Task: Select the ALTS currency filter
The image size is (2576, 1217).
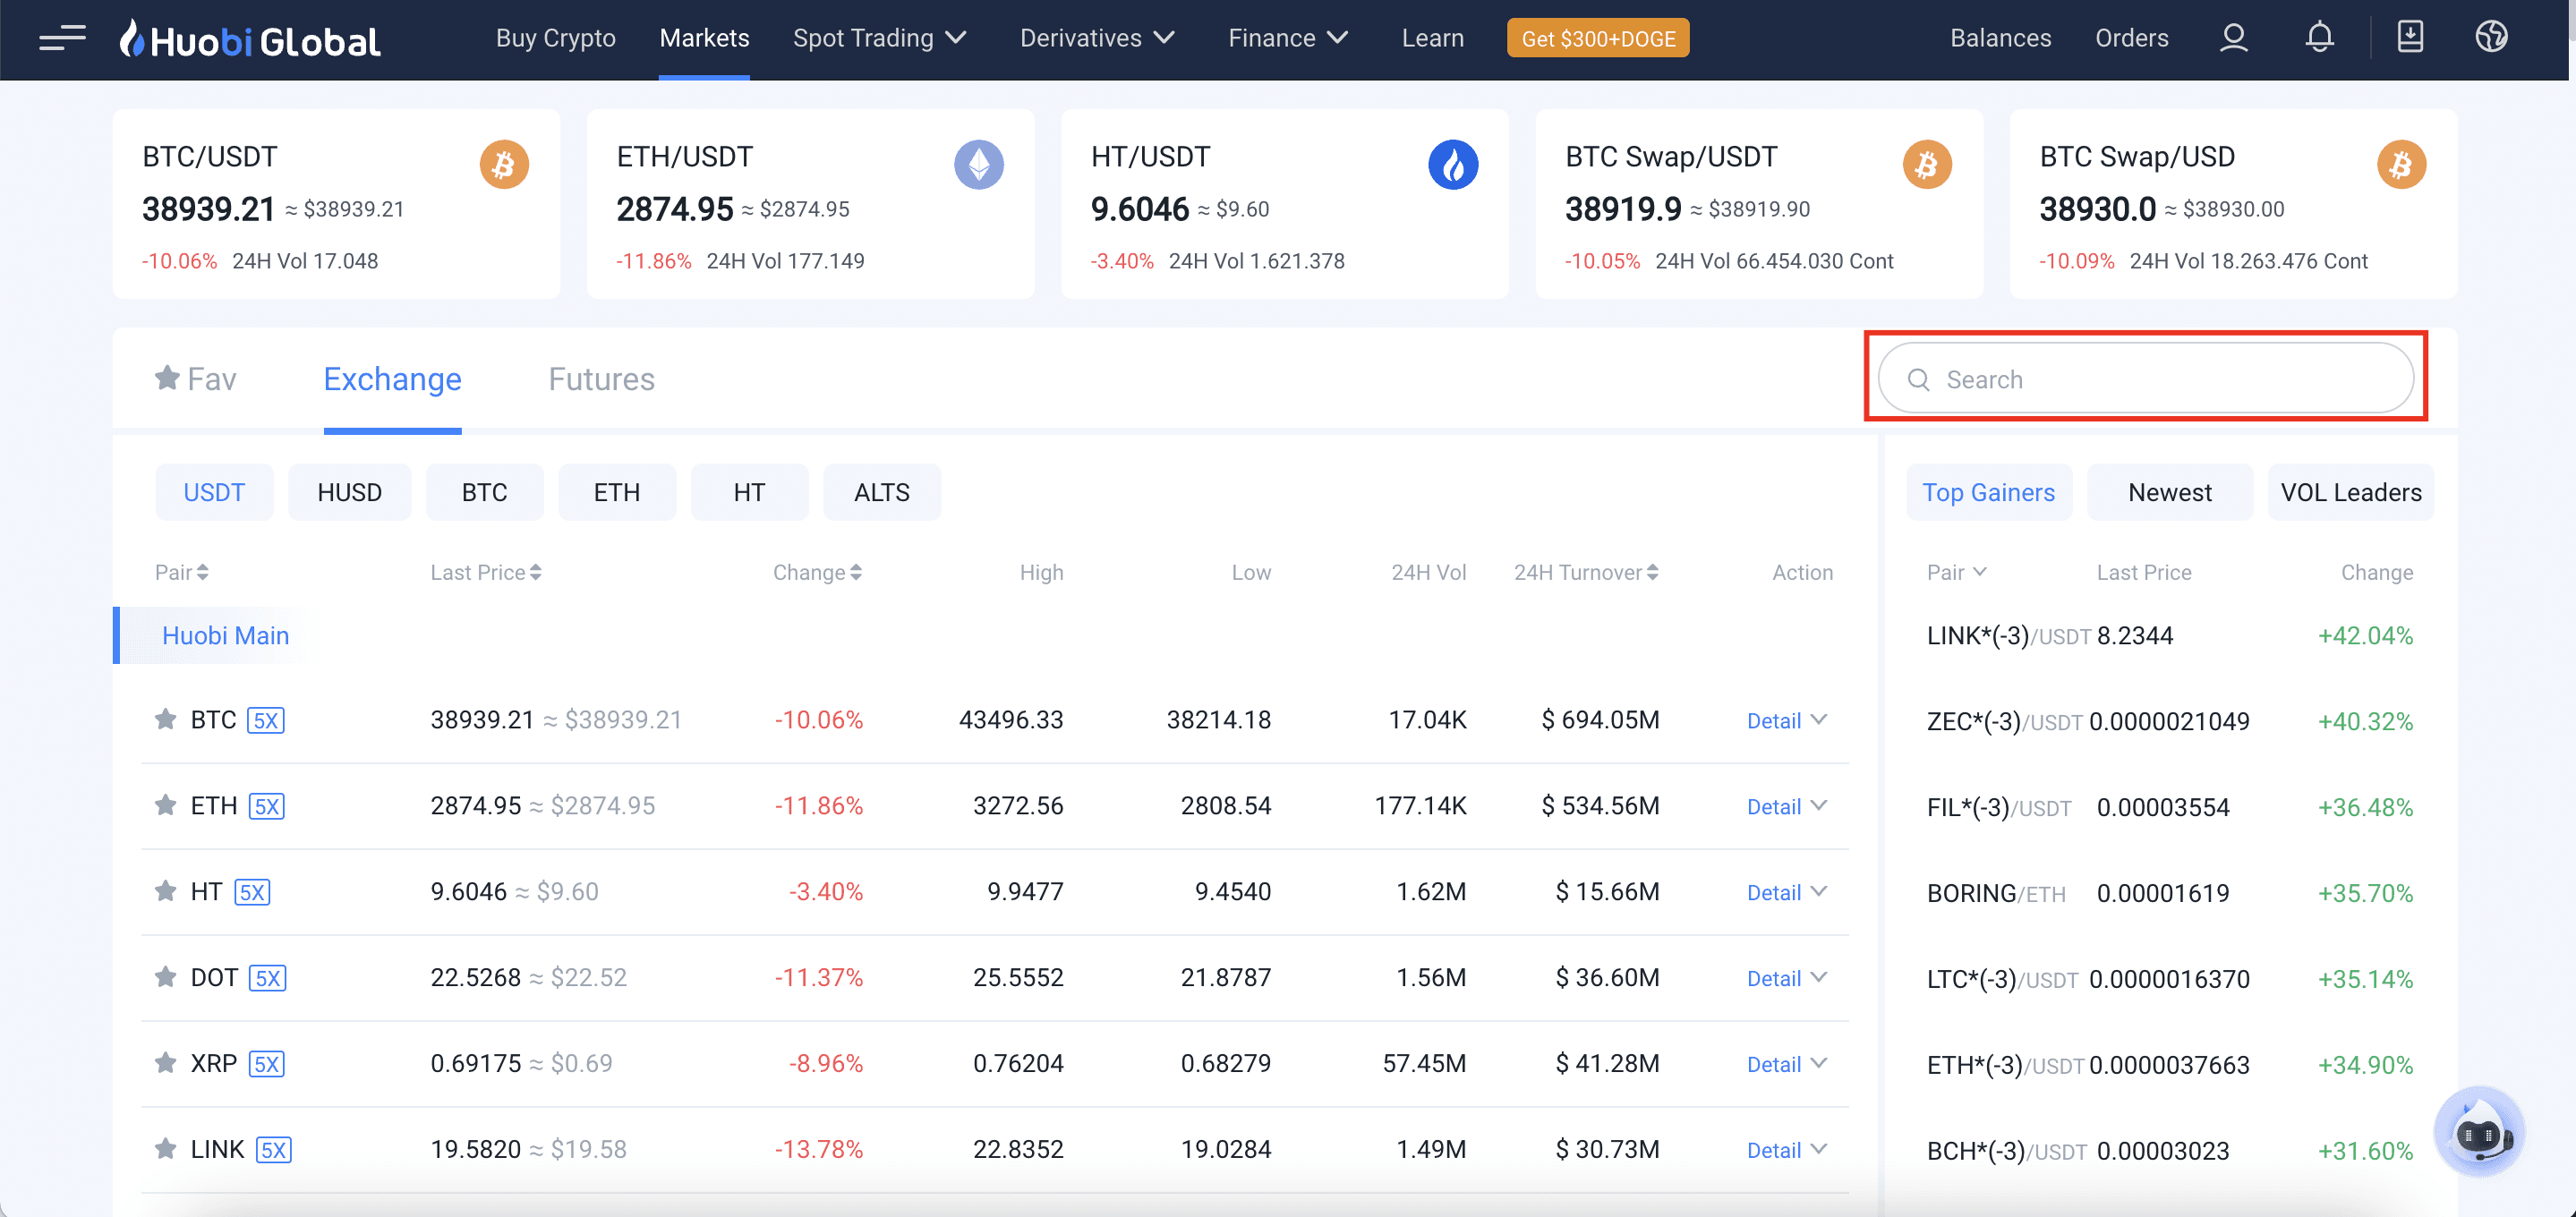Action: click(881, 491)
